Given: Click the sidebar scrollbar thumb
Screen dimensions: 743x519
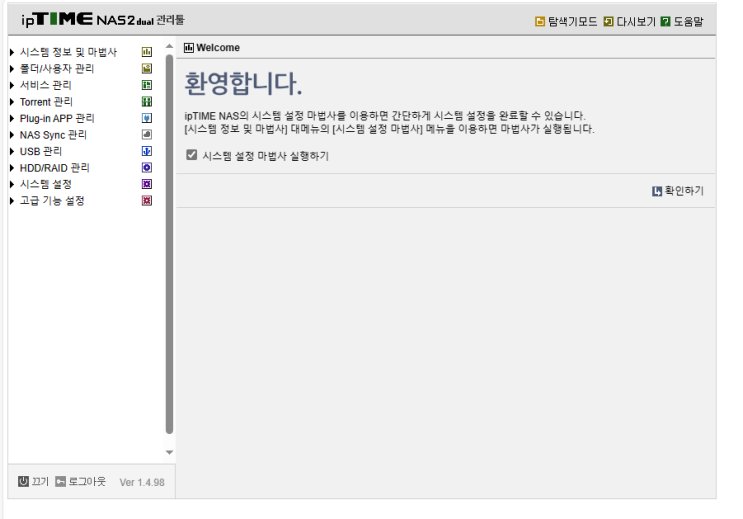Looking at the screenshot, I should pyautogui.click(x=169, y=244).
